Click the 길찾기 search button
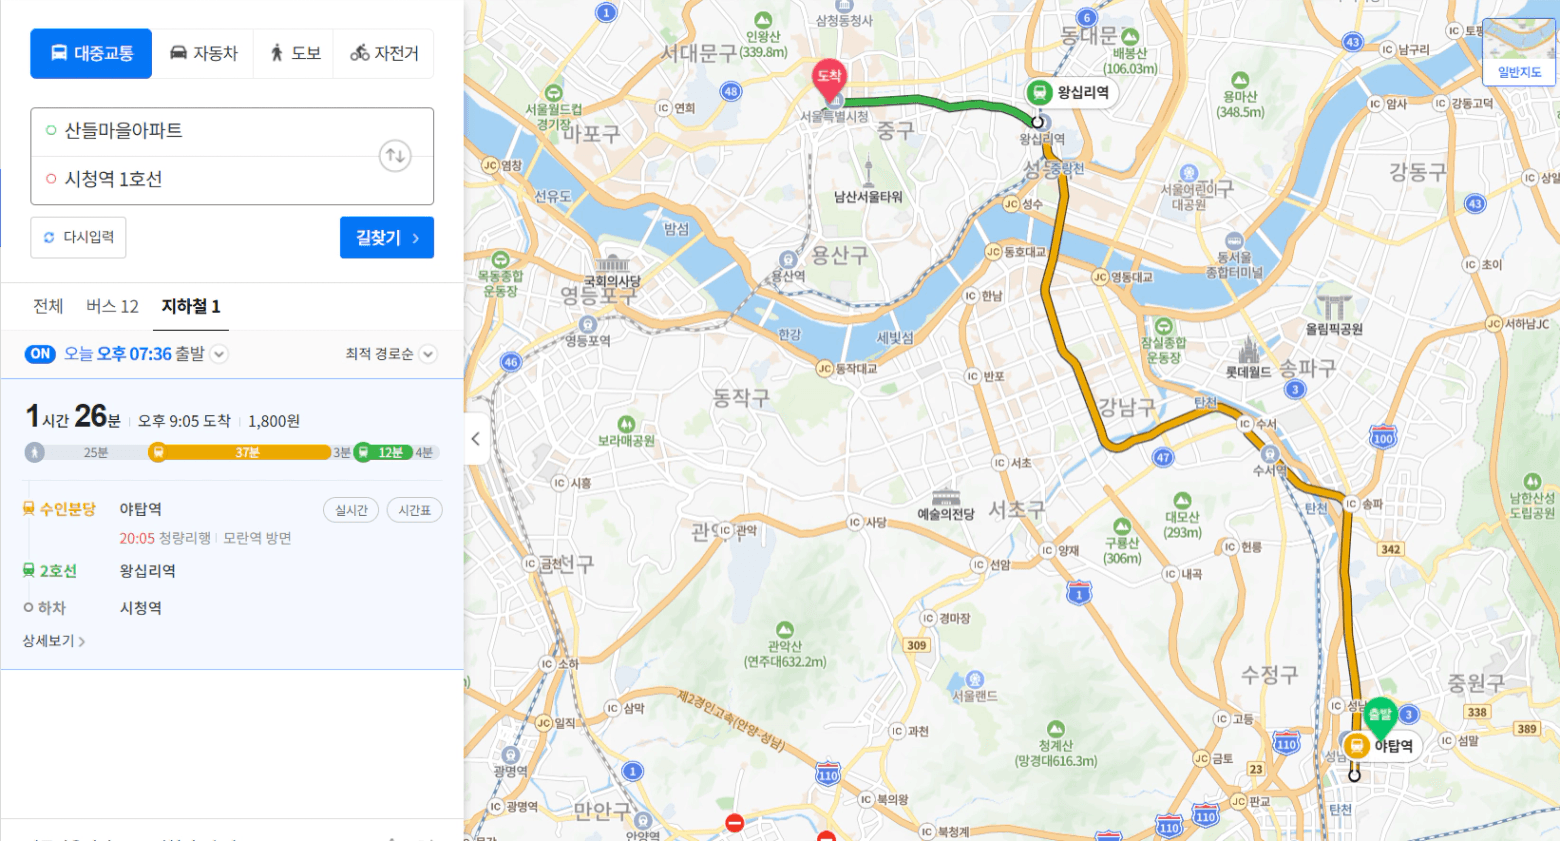Viewport: 1560px width, 841px height. [387, 238]
